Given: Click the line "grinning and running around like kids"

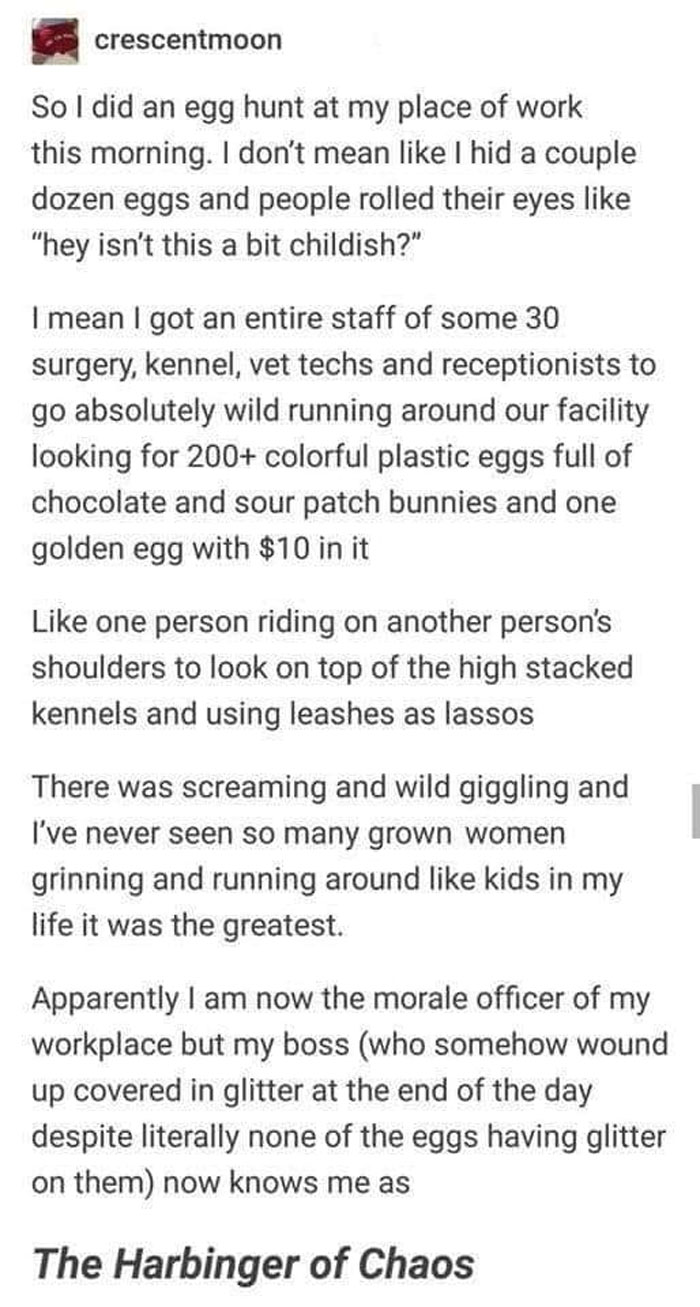Looking at the screenshot, I should (x=327, y=880).
